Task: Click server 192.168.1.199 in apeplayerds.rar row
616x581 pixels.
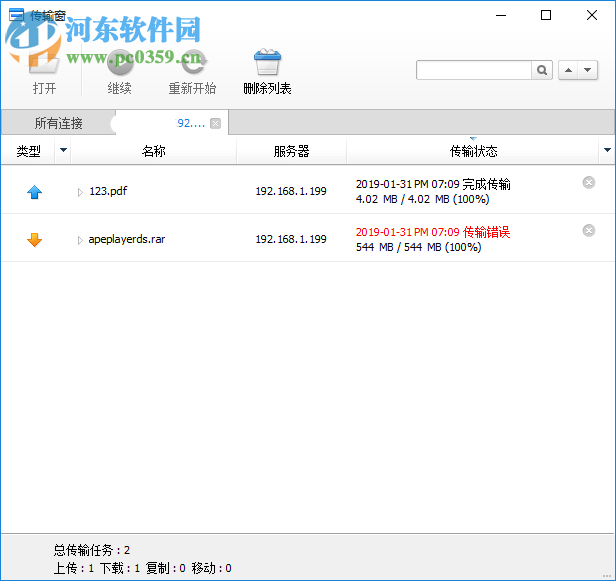Action: 291,239
